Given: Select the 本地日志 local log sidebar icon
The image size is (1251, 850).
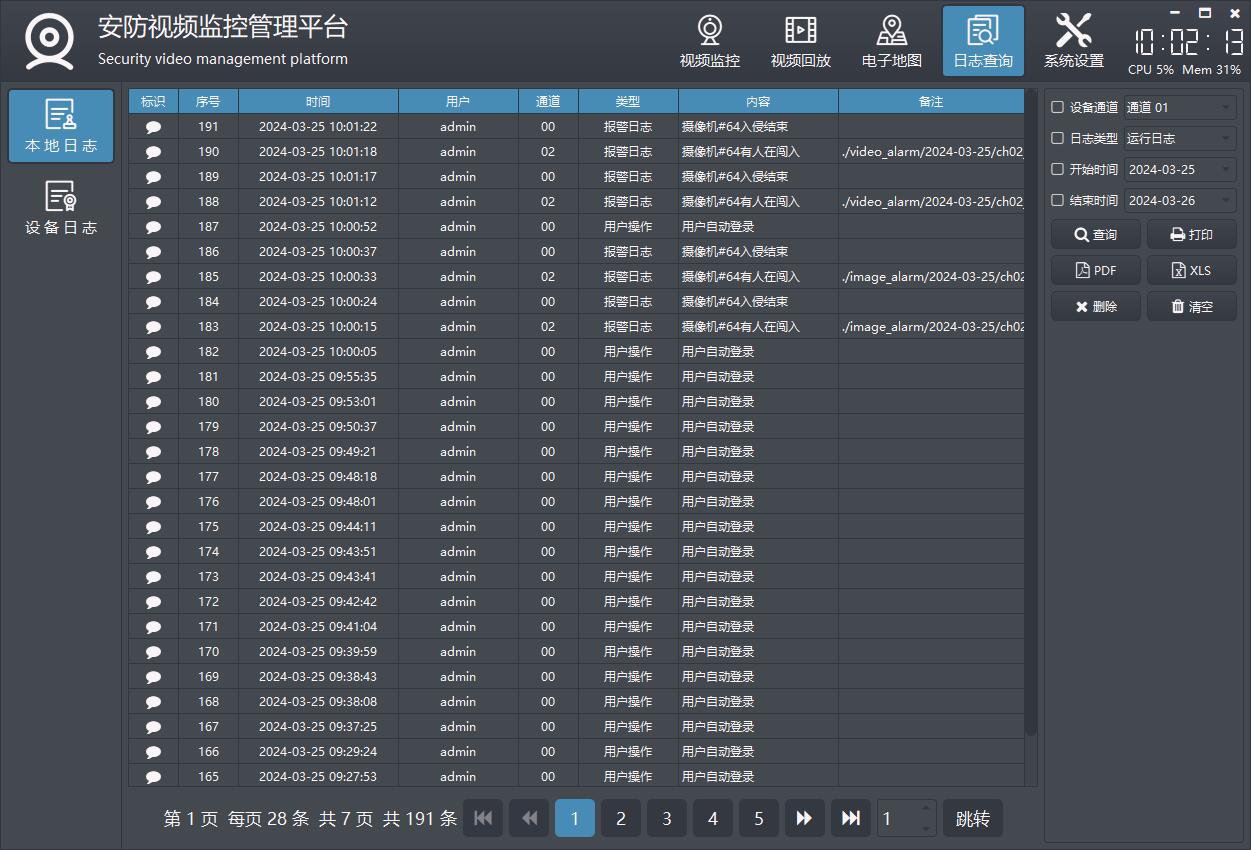Looking at the screenshot, I should [61, 126].
